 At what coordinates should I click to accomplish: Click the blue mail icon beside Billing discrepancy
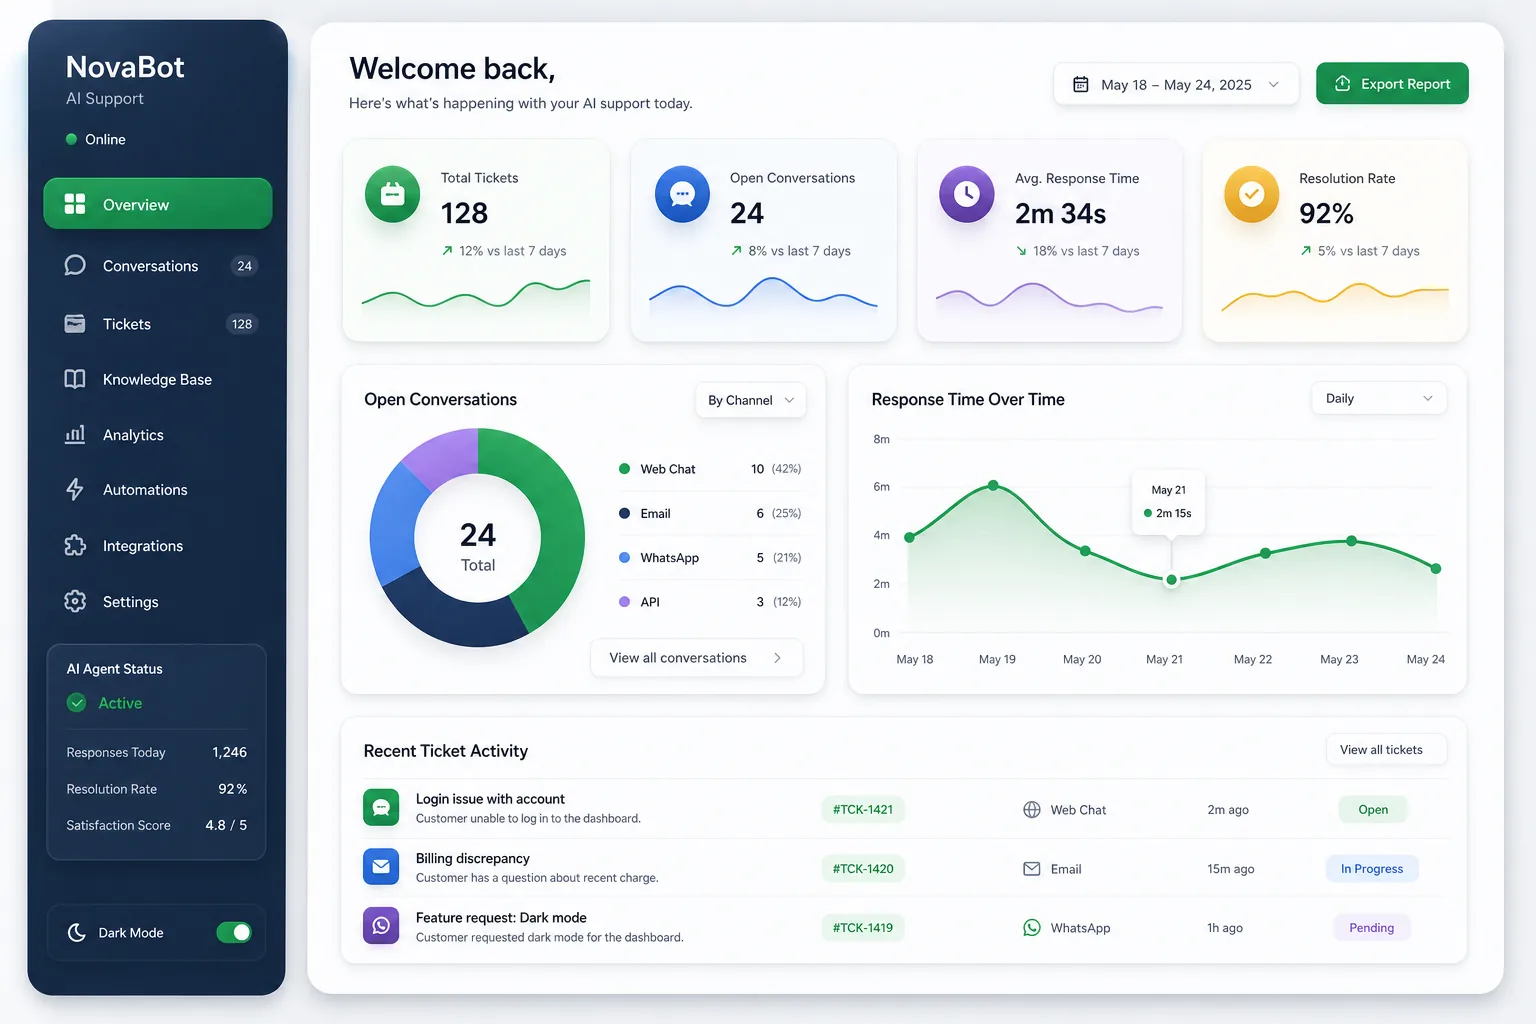tap(381, 867)
